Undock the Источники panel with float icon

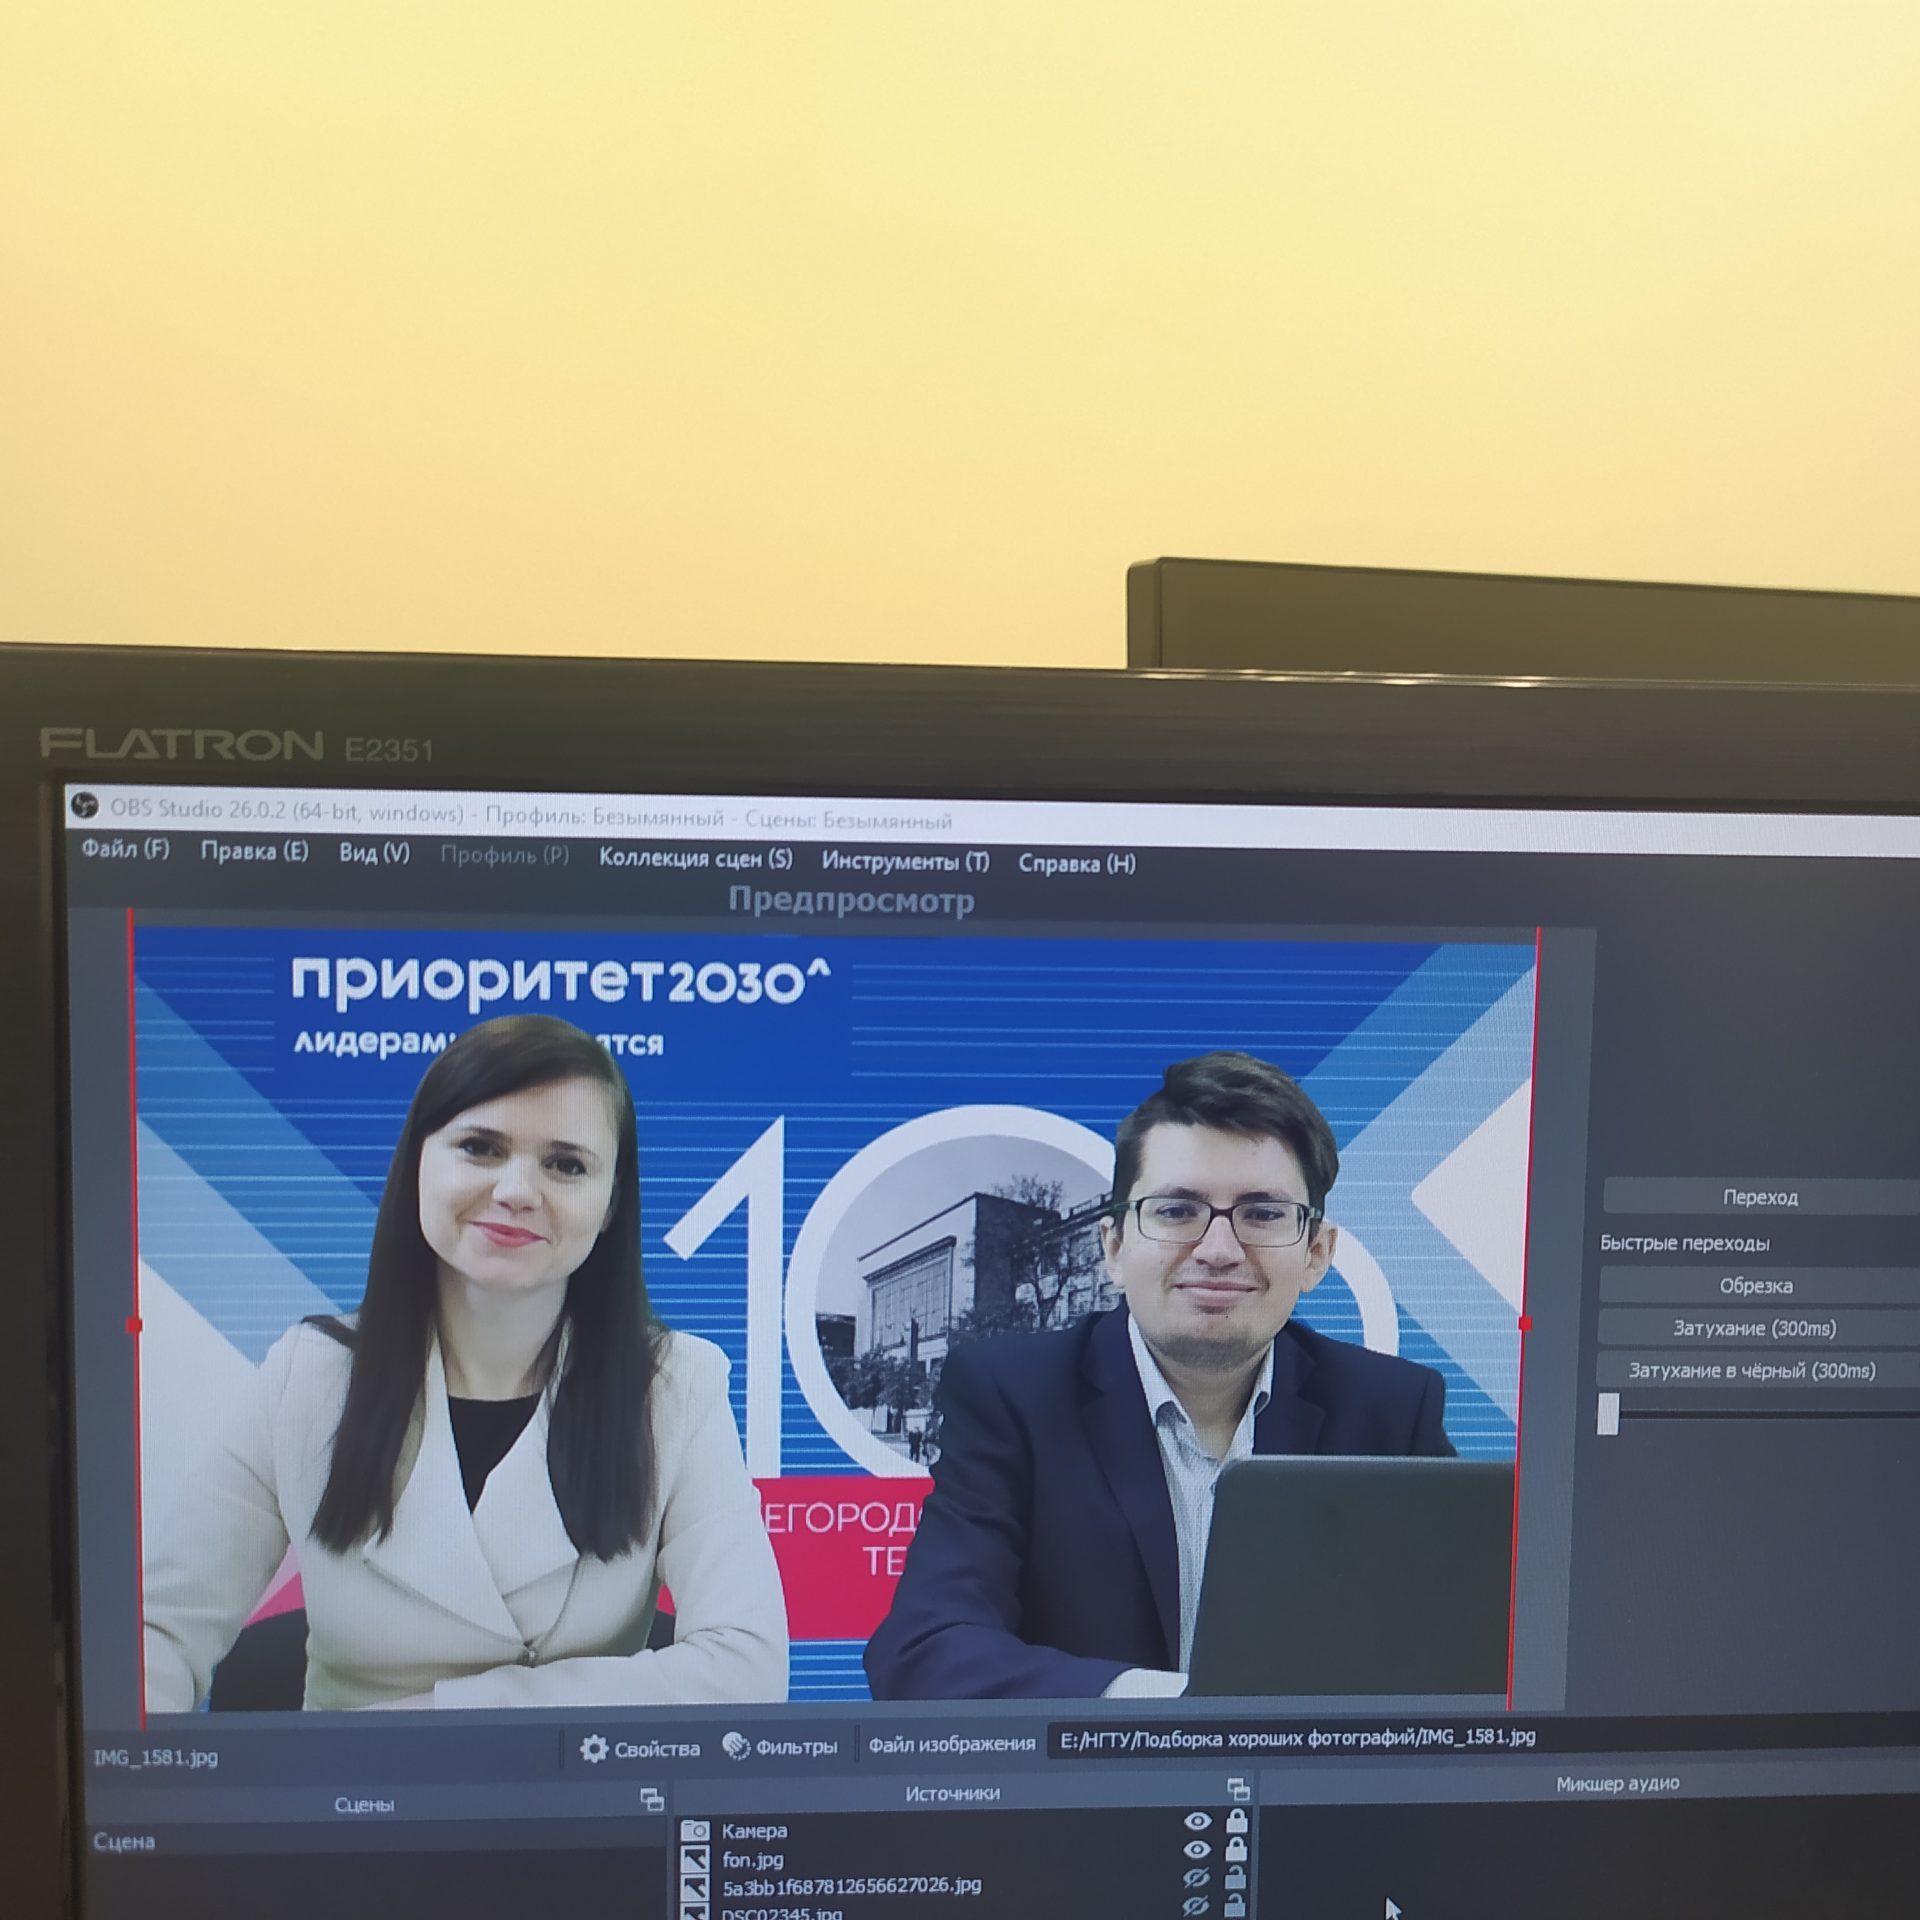(x=1238, y=1790)
